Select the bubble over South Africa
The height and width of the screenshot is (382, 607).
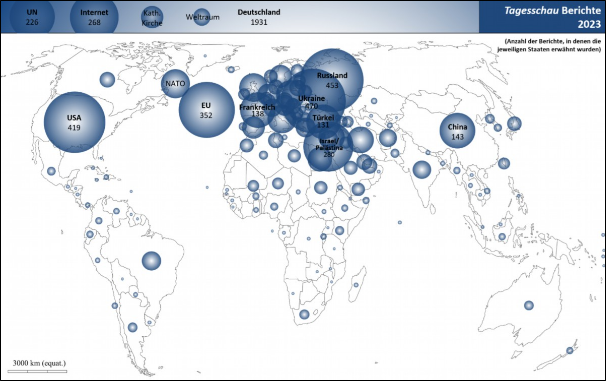304,314
